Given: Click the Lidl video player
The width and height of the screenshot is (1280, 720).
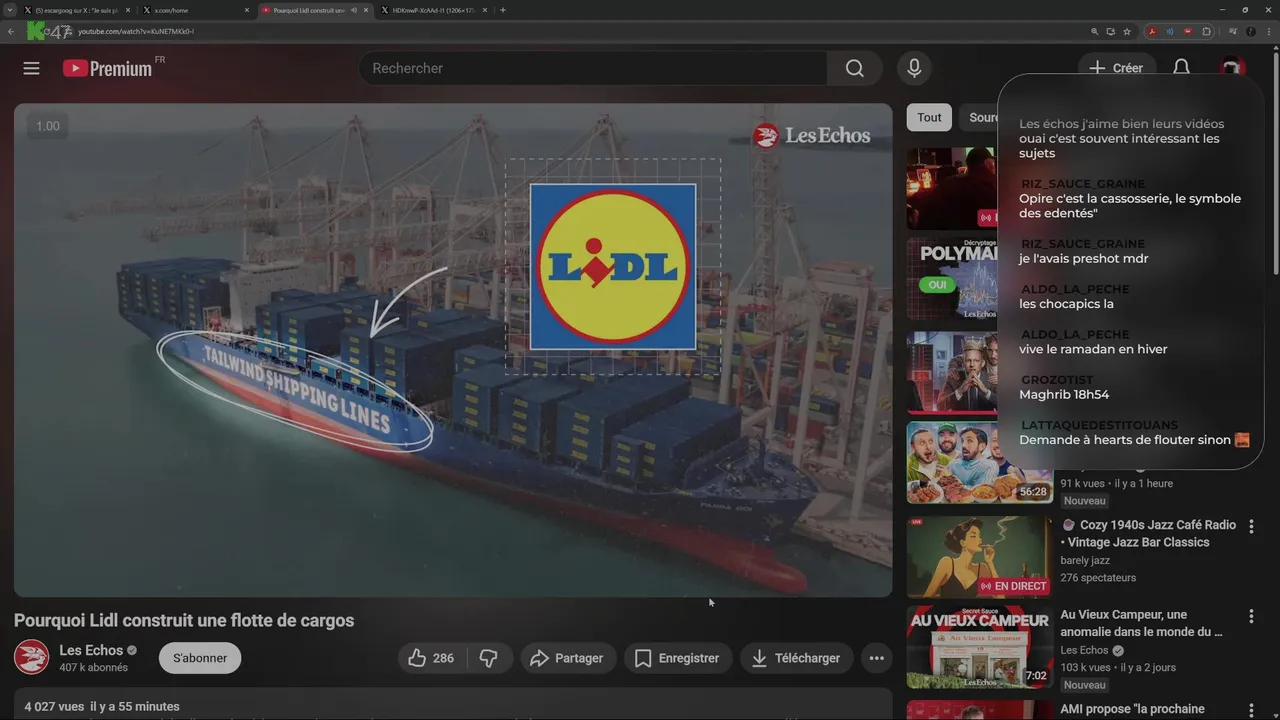Looking at the screenshot, I should [x=453, y=350].
